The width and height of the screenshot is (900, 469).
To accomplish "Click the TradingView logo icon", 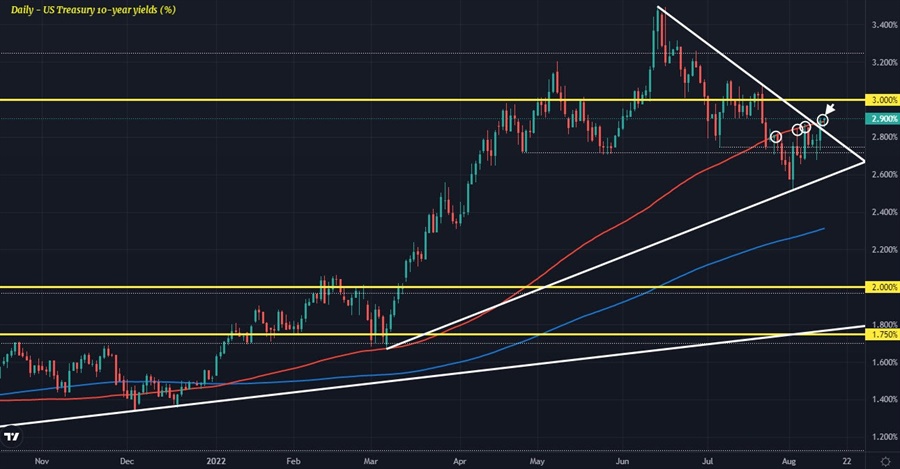I will [x=13, y=434].
